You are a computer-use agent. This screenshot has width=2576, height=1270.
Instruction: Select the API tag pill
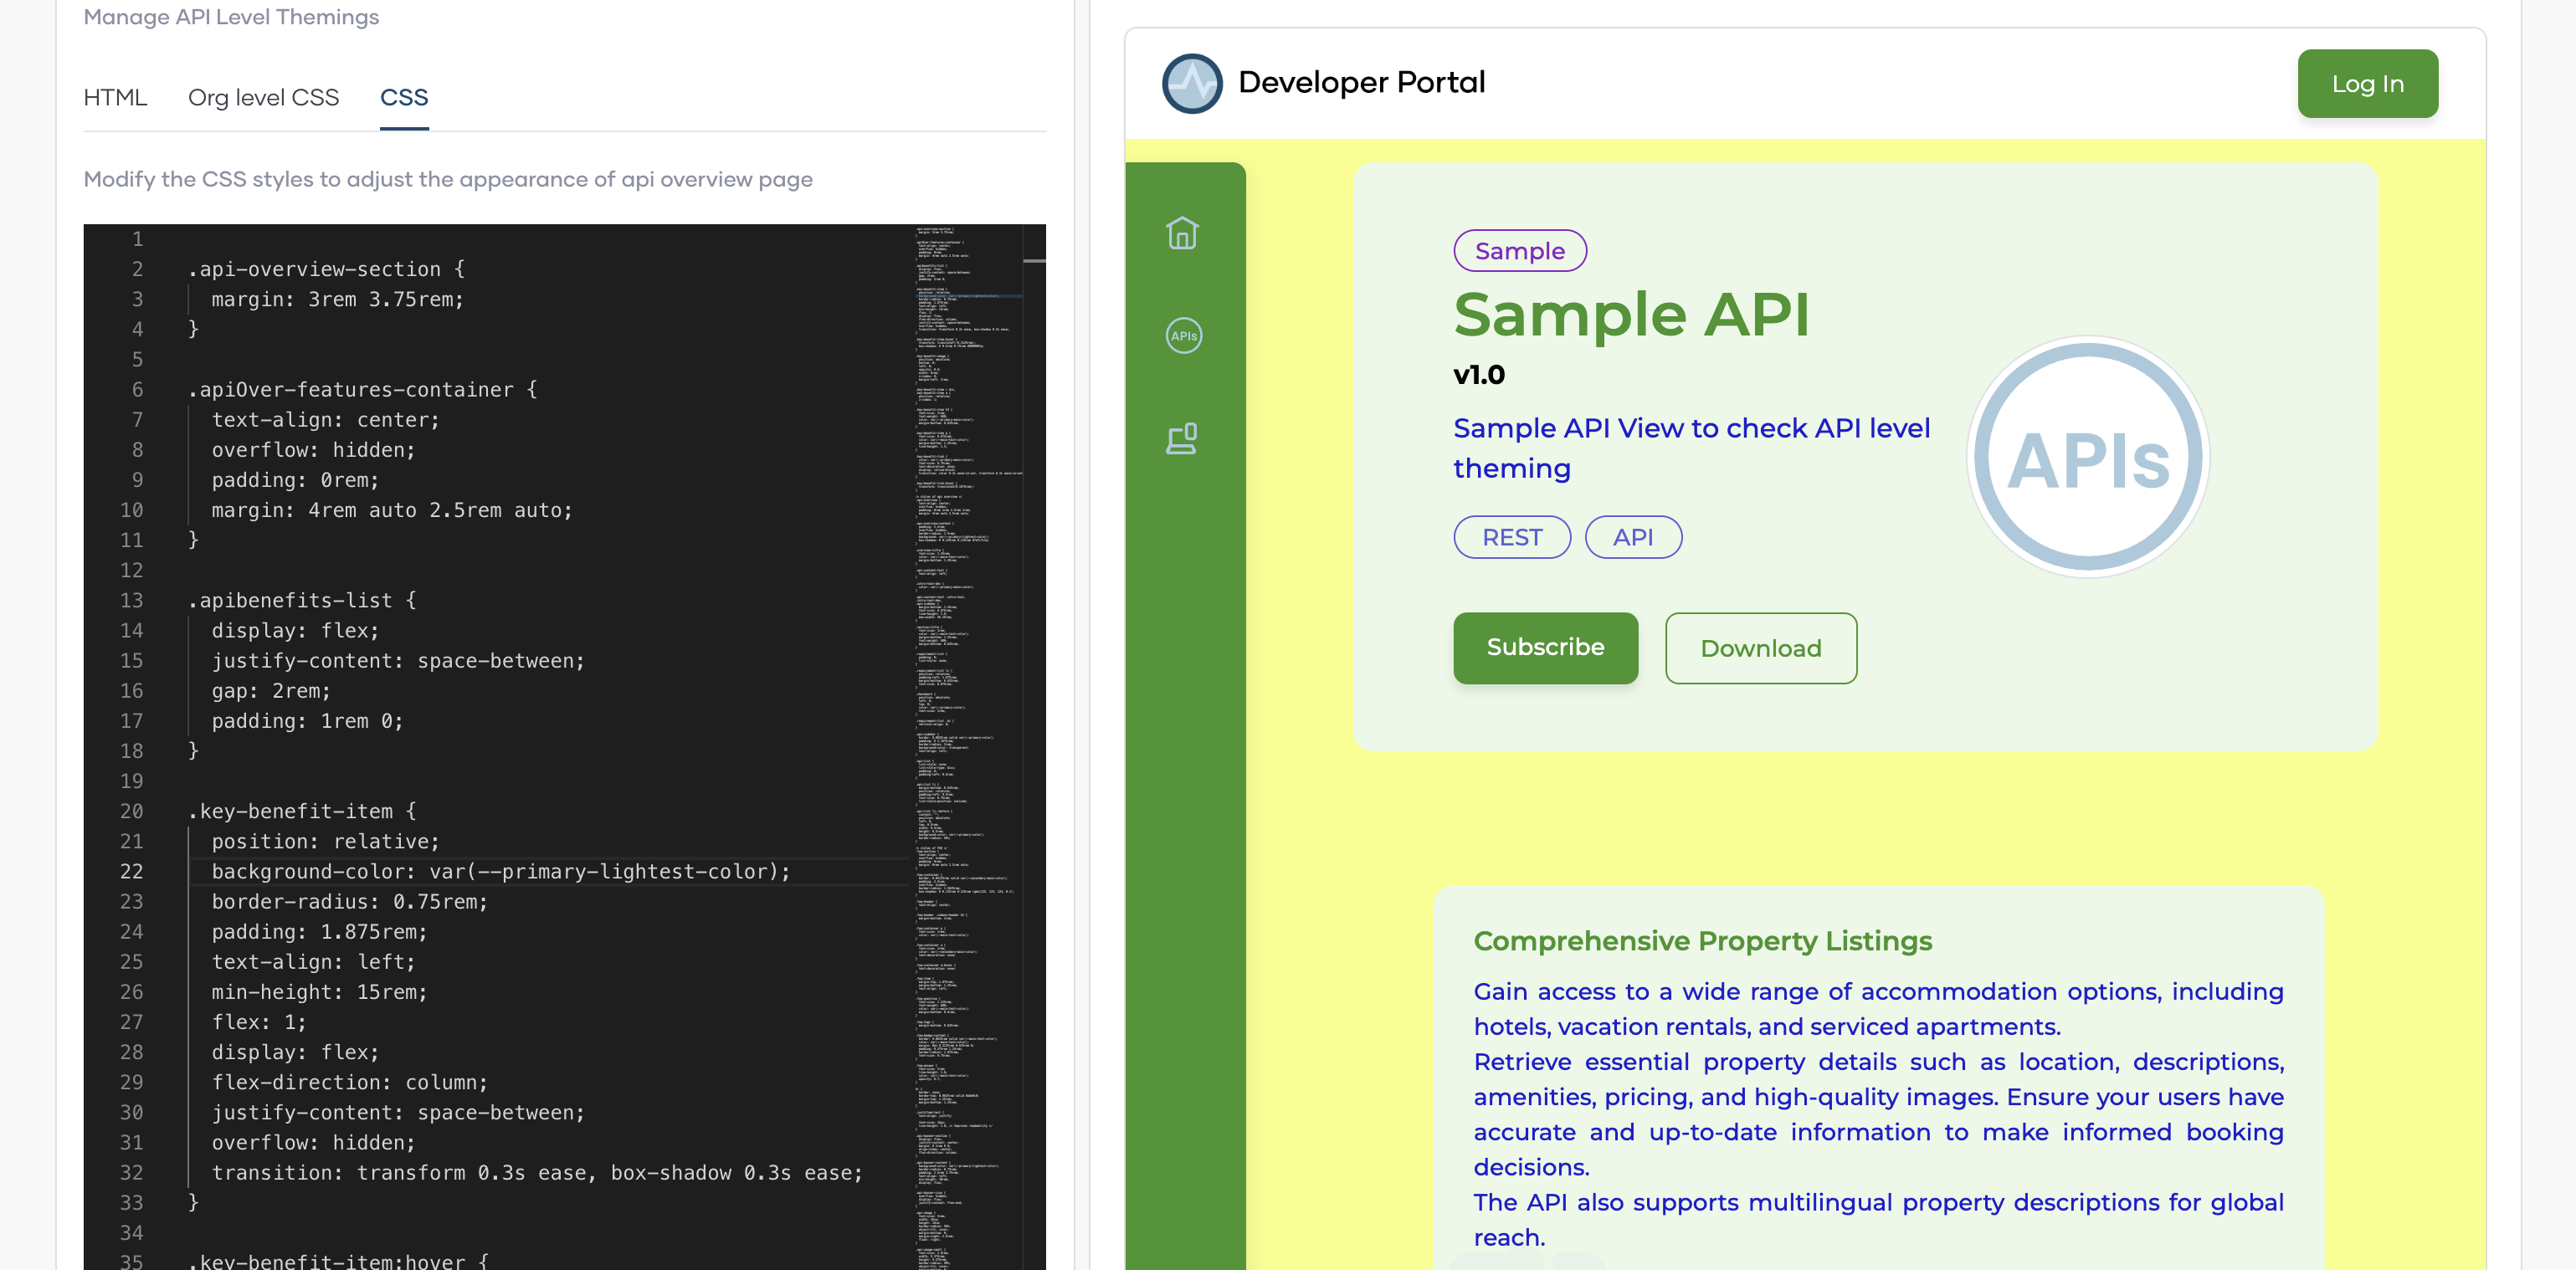pos(1633,537)
